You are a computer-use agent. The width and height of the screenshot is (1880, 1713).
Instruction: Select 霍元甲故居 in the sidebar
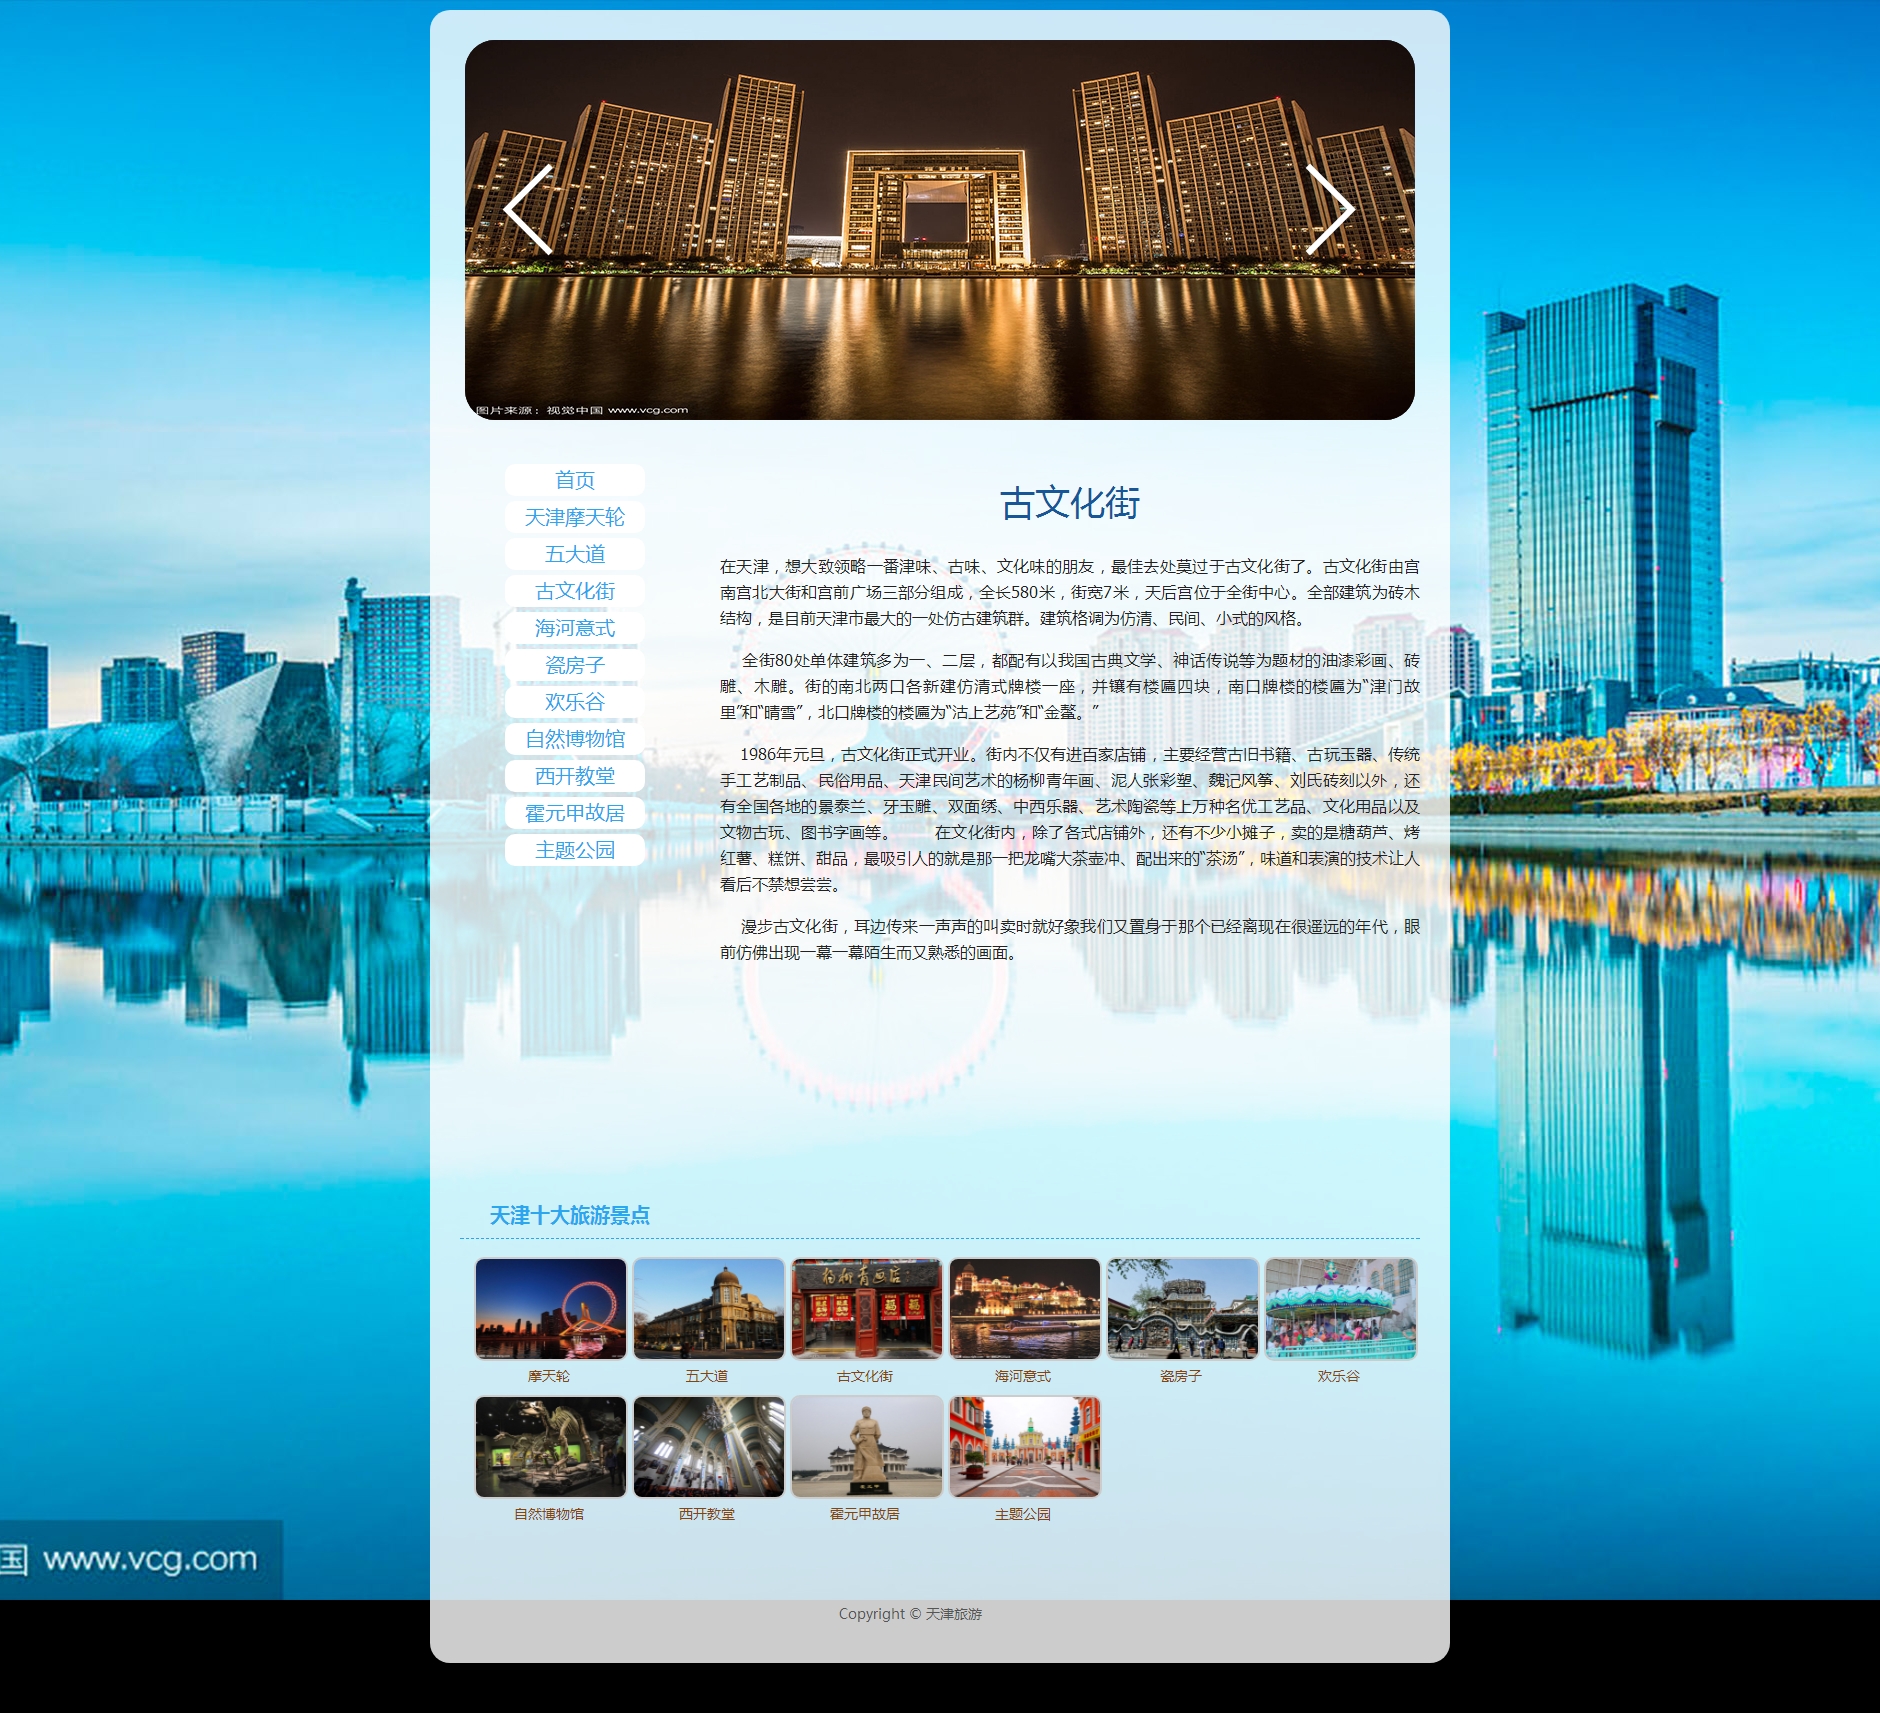(x=575, y=813)
